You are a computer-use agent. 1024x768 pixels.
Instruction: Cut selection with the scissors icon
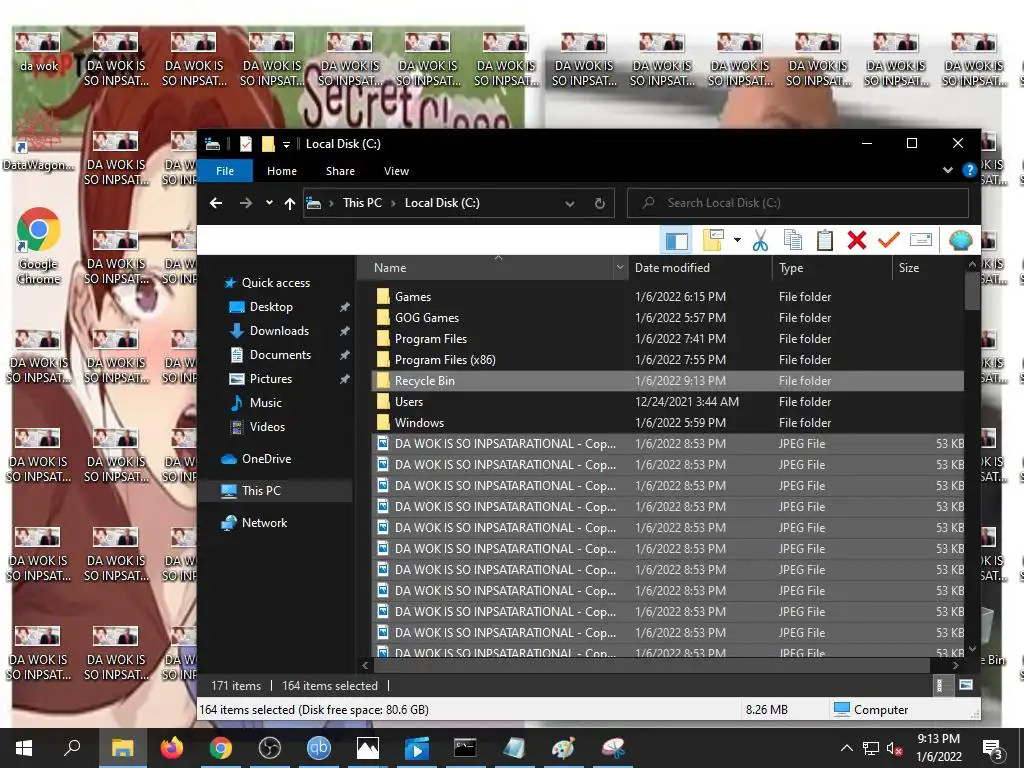click(760, 240)
